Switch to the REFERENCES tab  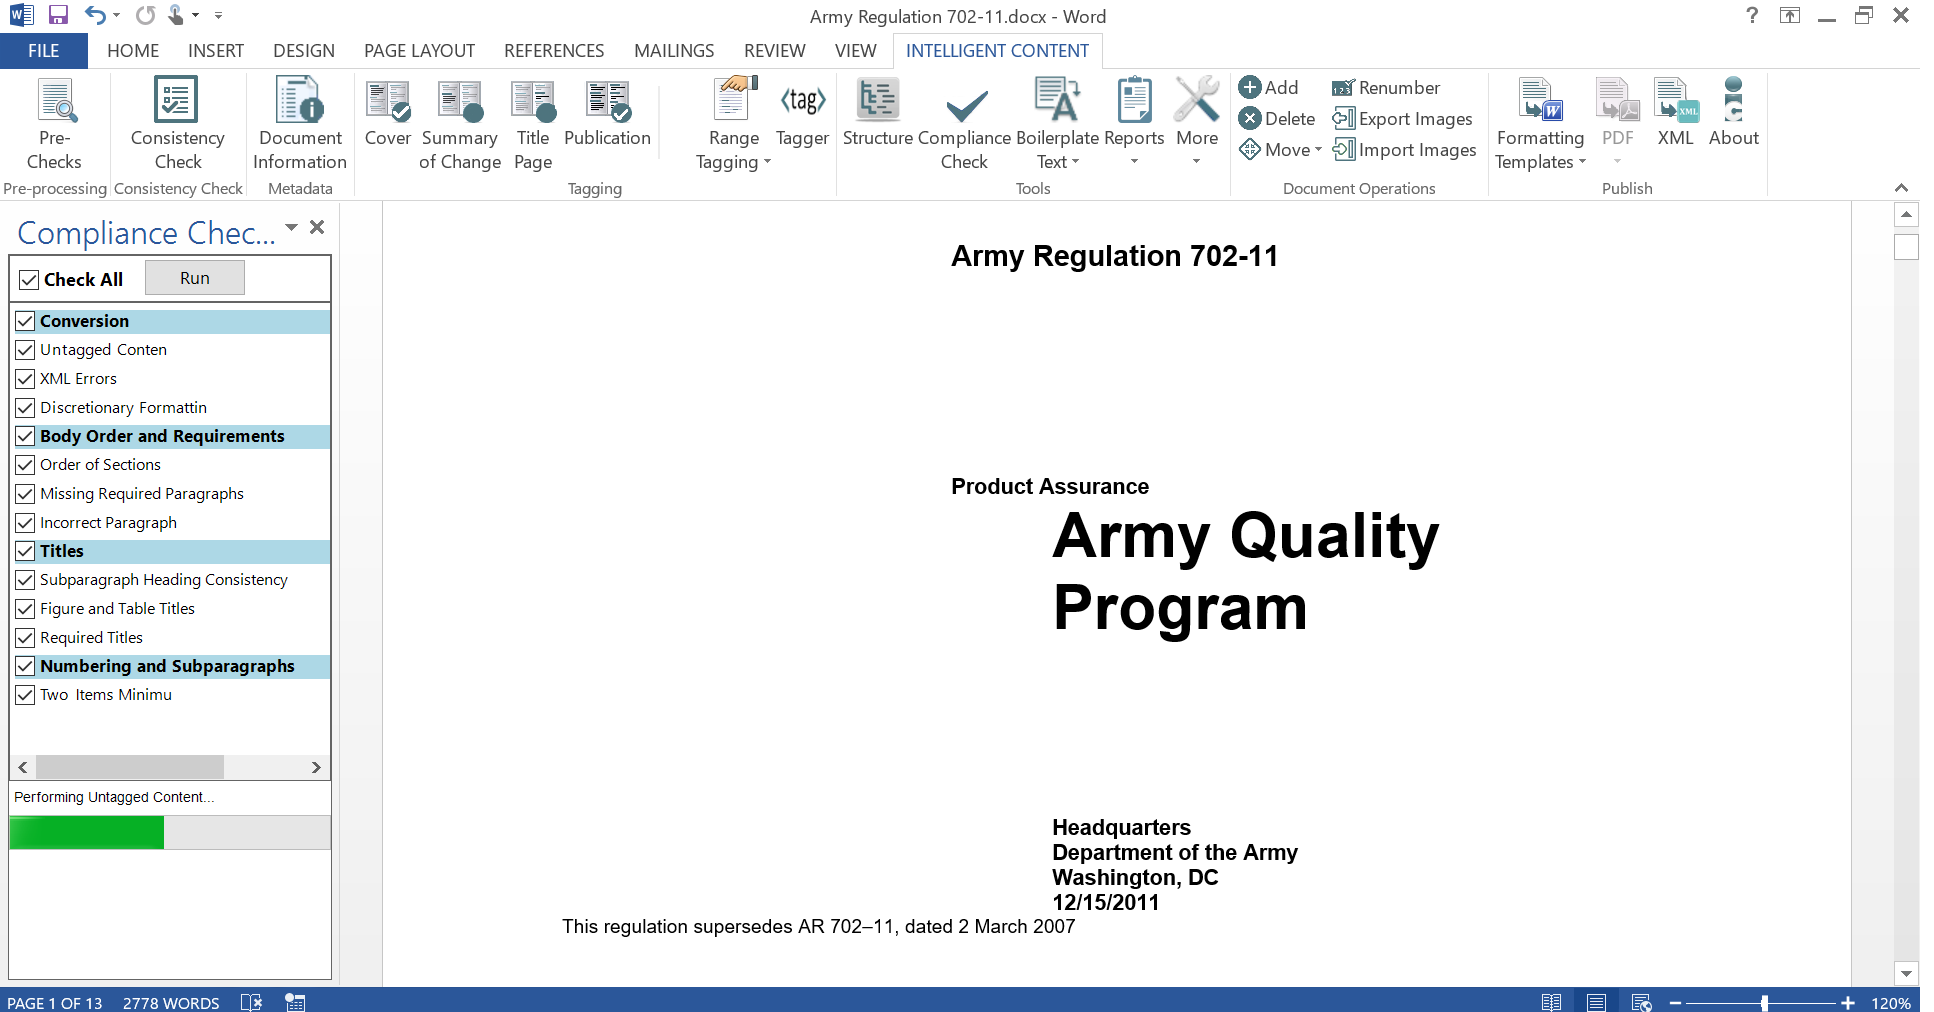pos(554,51)
